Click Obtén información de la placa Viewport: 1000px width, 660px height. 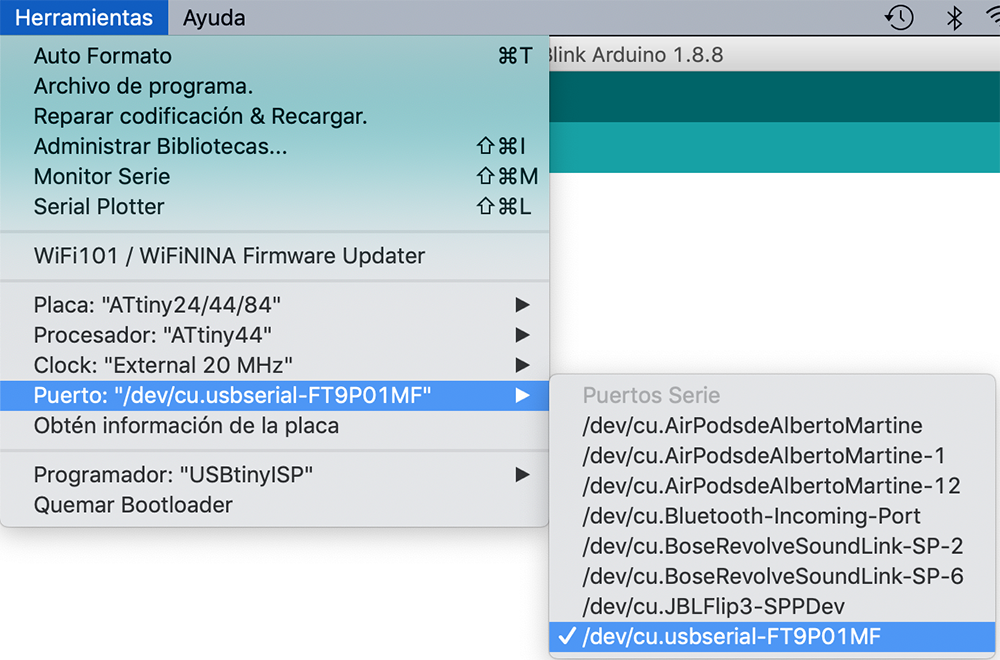(x=186, y=425)
